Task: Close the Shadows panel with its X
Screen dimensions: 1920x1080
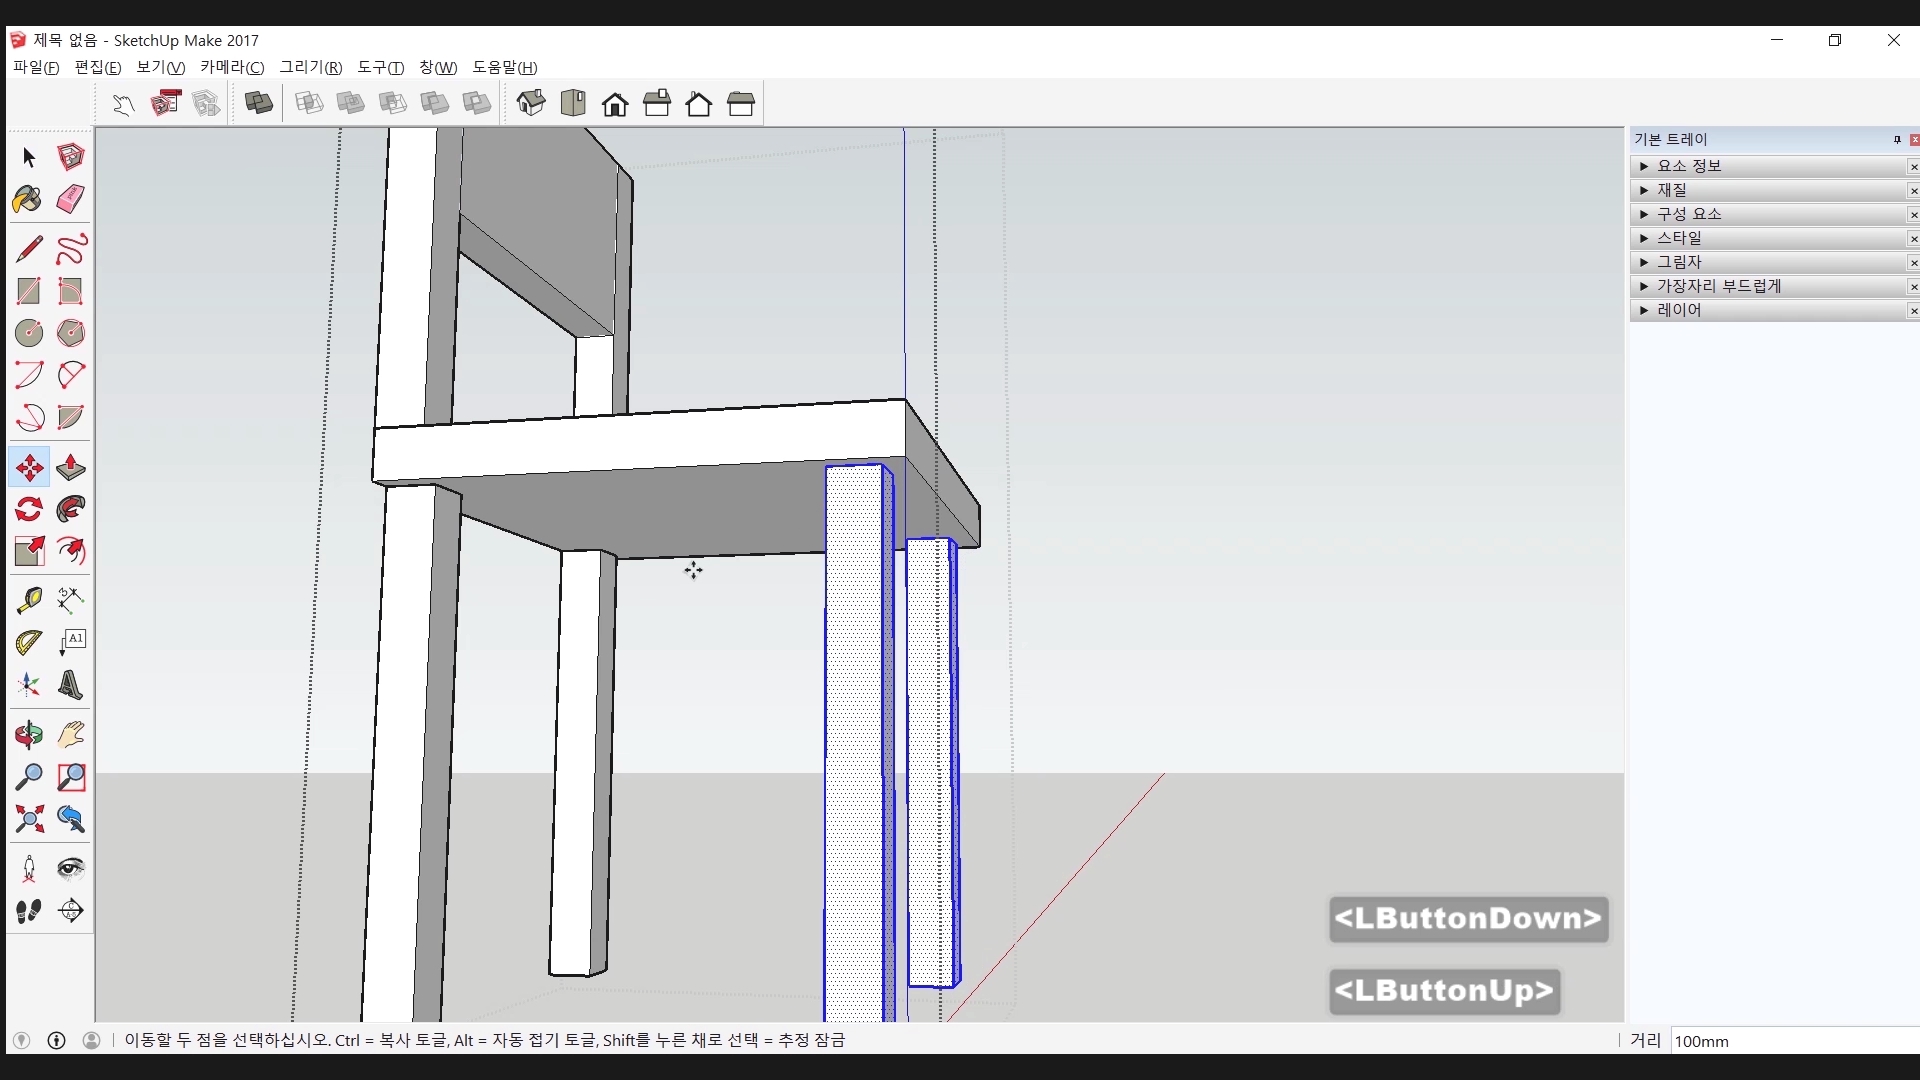Action: point(1913,263)
